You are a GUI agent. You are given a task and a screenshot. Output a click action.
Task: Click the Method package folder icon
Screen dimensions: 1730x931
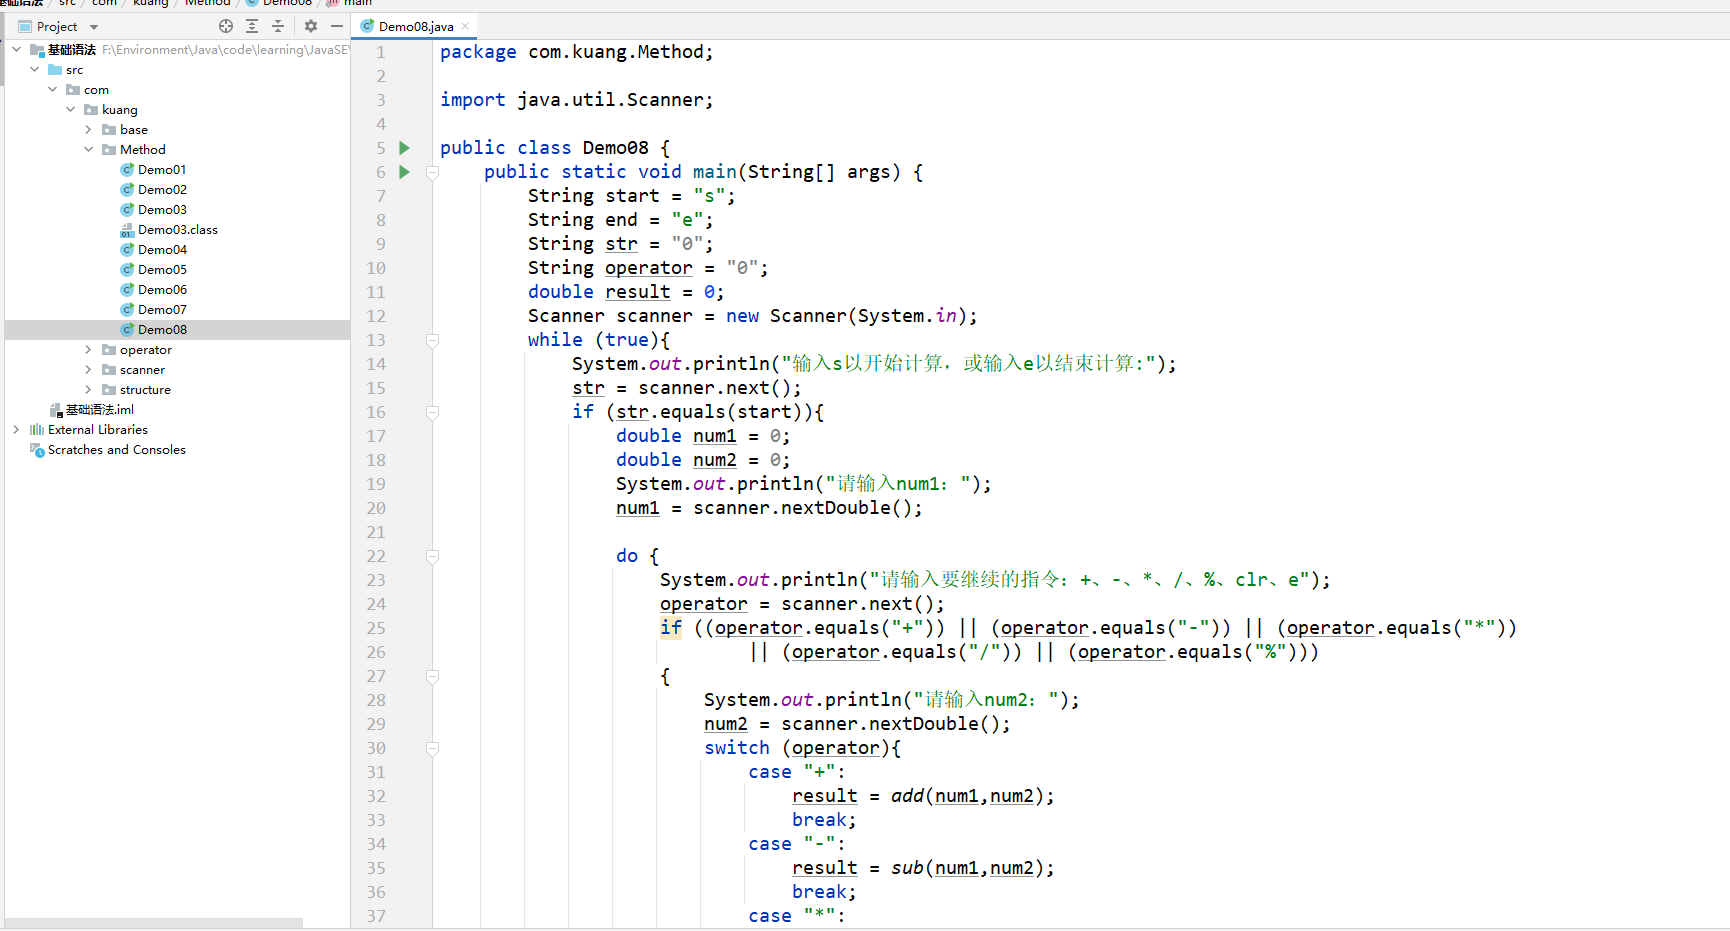[109, 150]
